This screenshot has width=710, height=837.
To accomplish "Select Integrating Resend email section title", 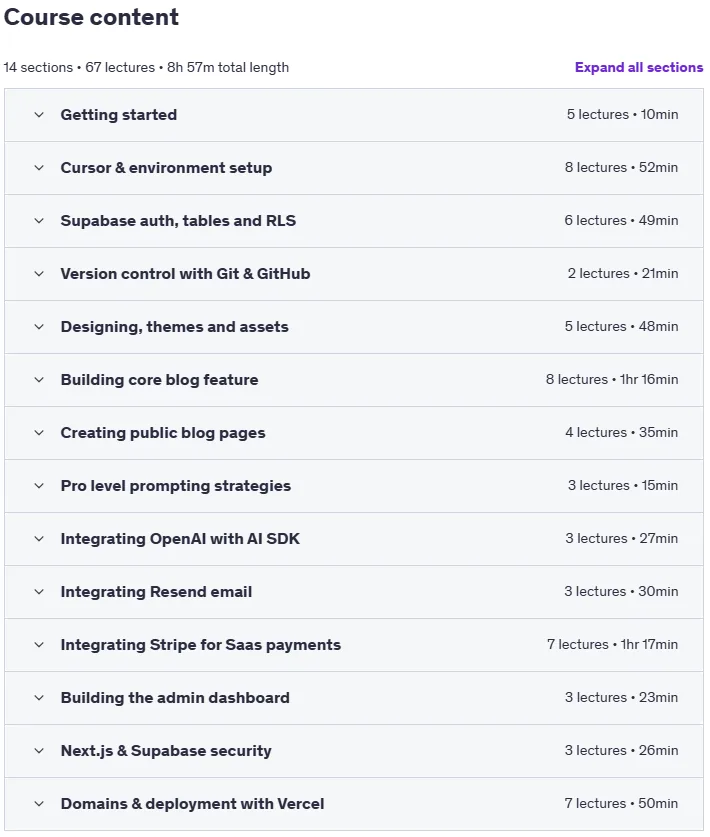I will pyautogui.click(x=156, y=591).
